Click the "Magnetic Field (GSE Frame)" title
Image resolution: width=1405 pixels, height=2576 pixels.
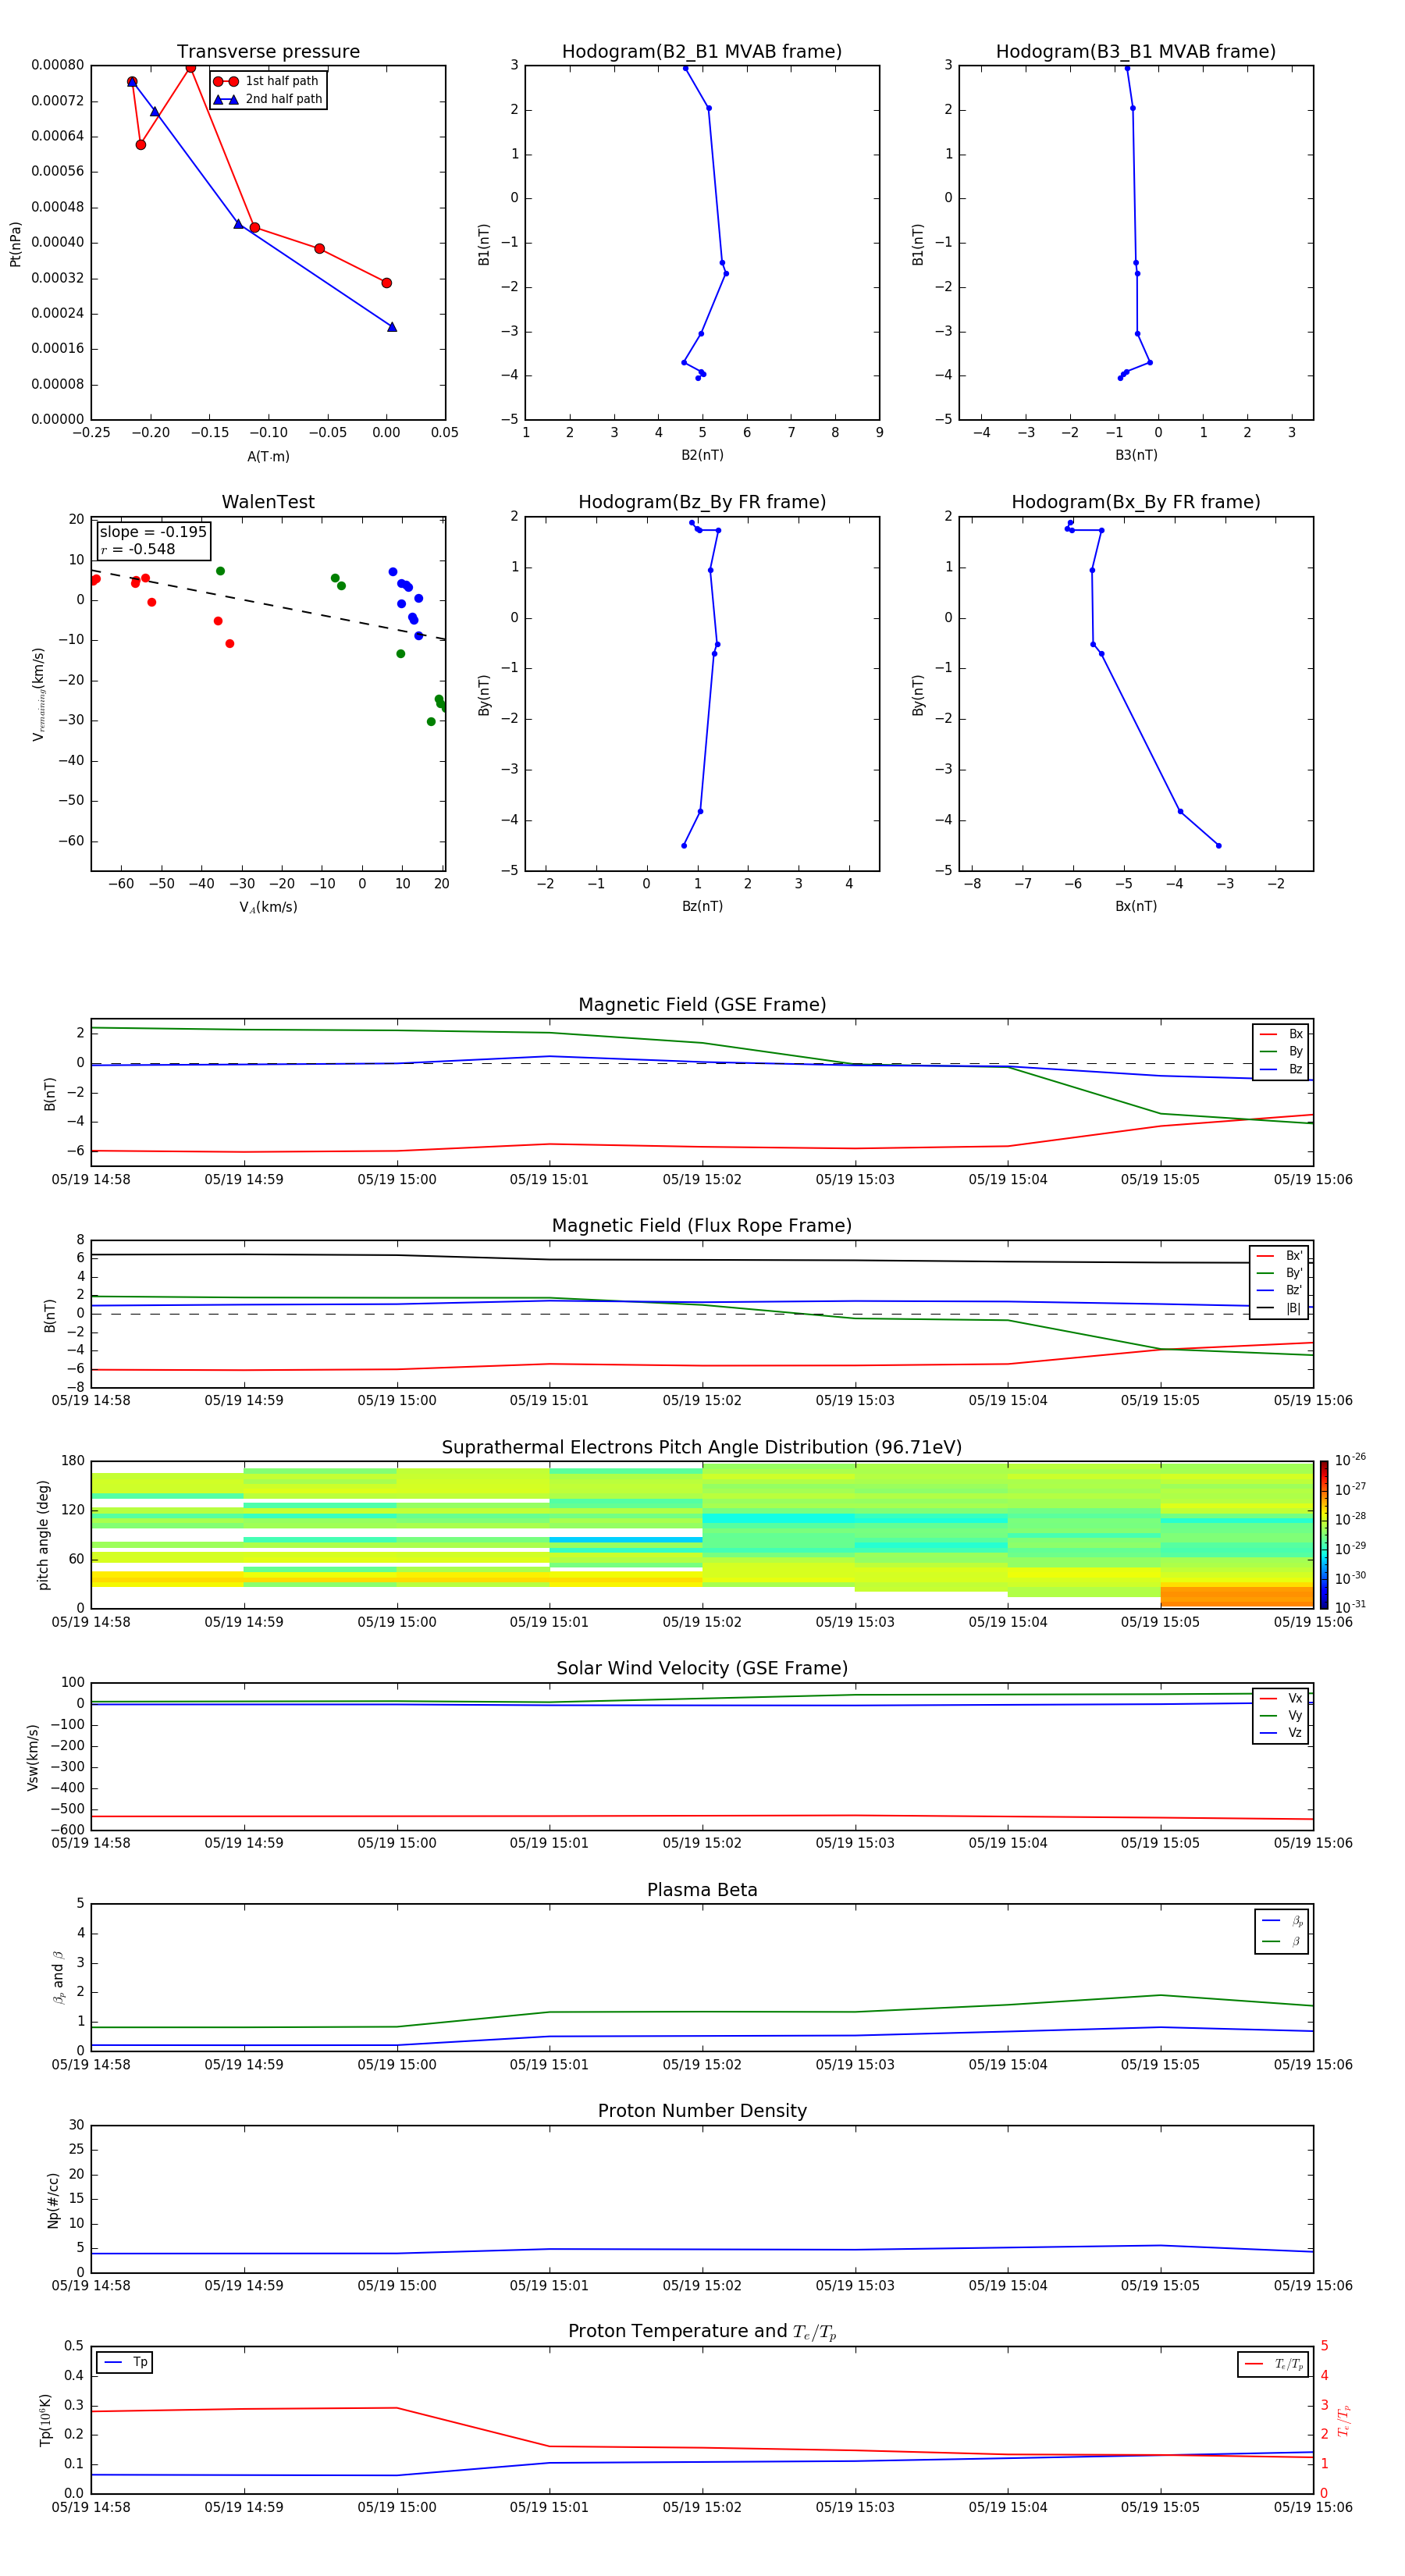pos(702,1005)
